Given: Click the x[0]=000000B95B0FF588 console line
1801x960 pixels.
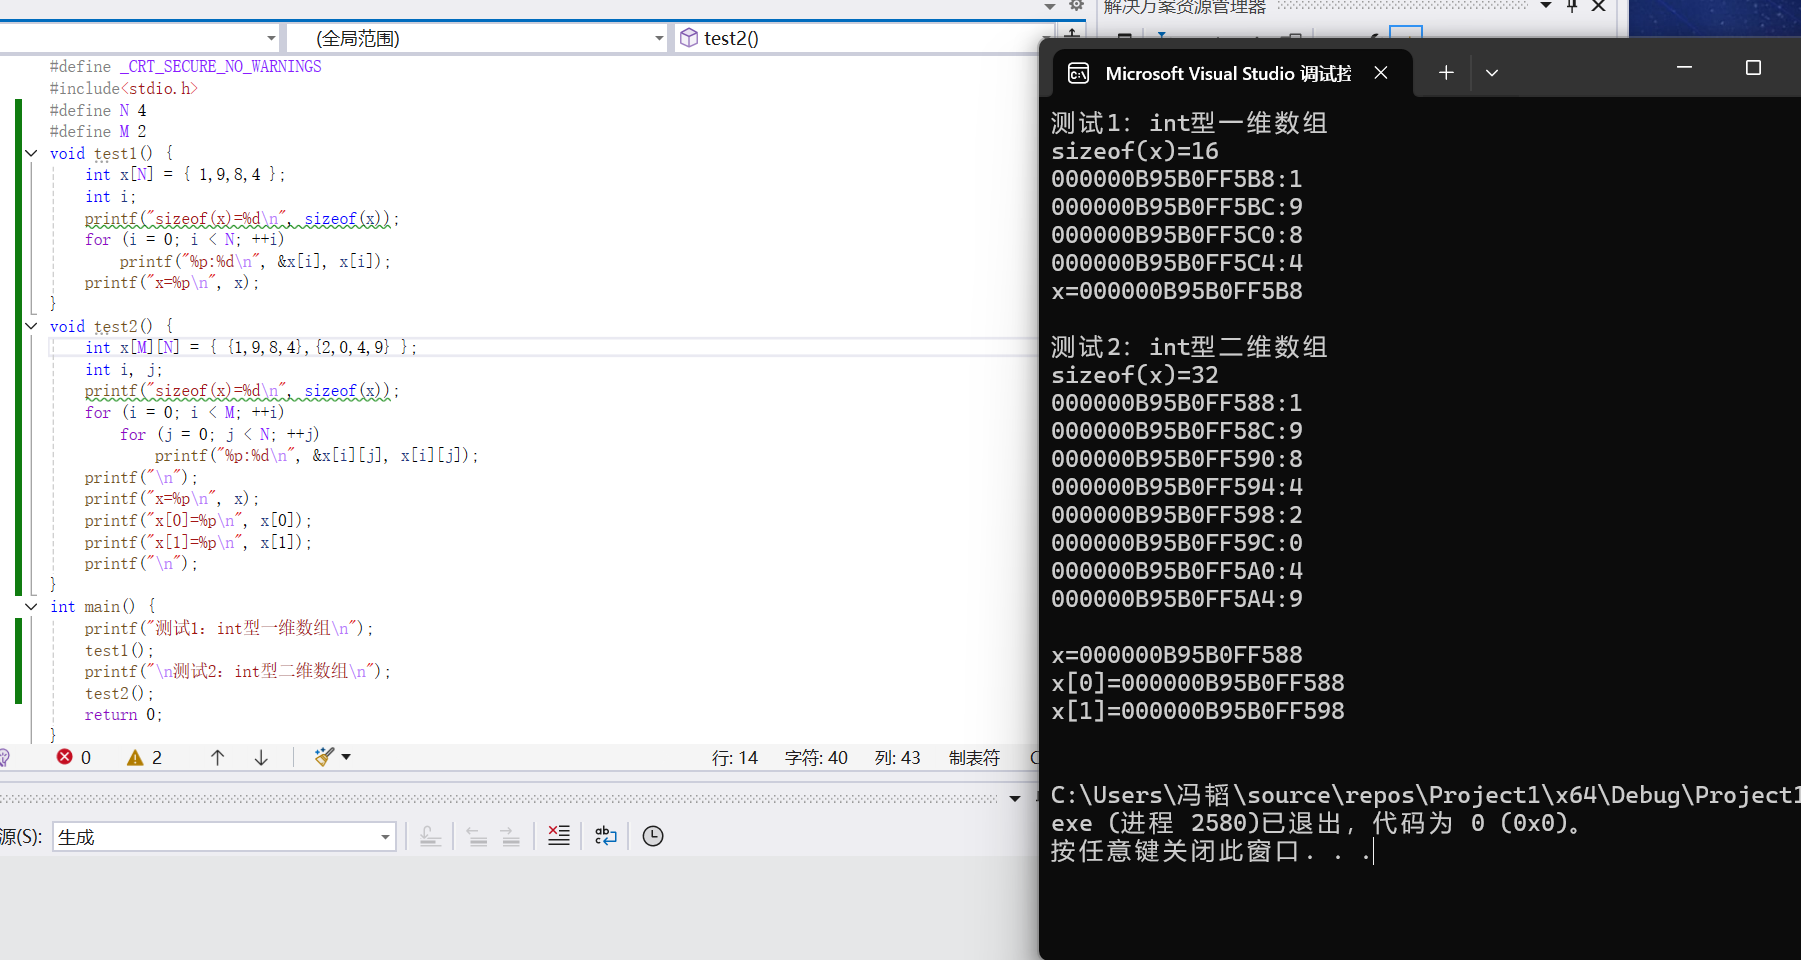Looking at the screenshot, I should click(x=1198, y=683).
